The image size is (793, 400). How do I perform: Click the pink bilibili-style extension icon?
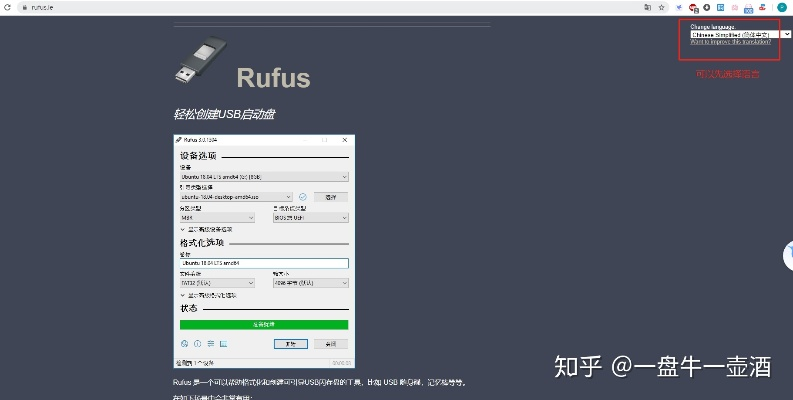[735, 8]
